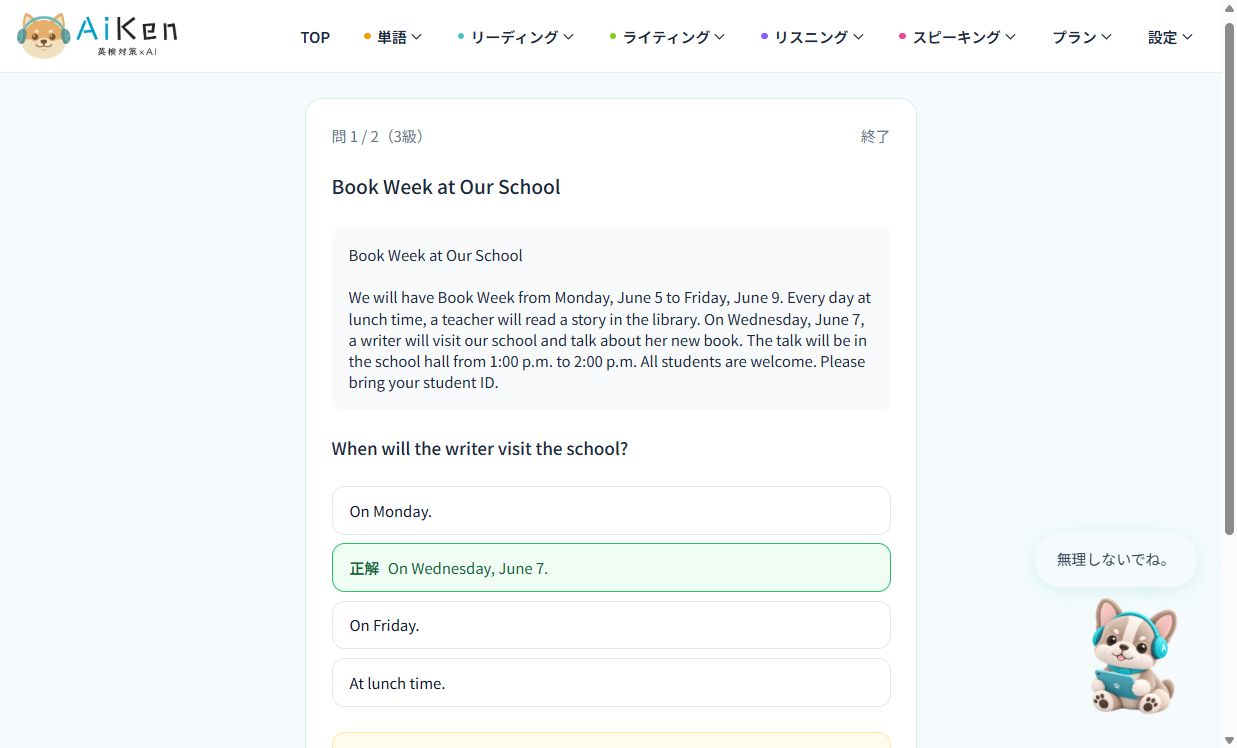
Task: Expand the プラン dropdown
Action: click(1082, 37)
